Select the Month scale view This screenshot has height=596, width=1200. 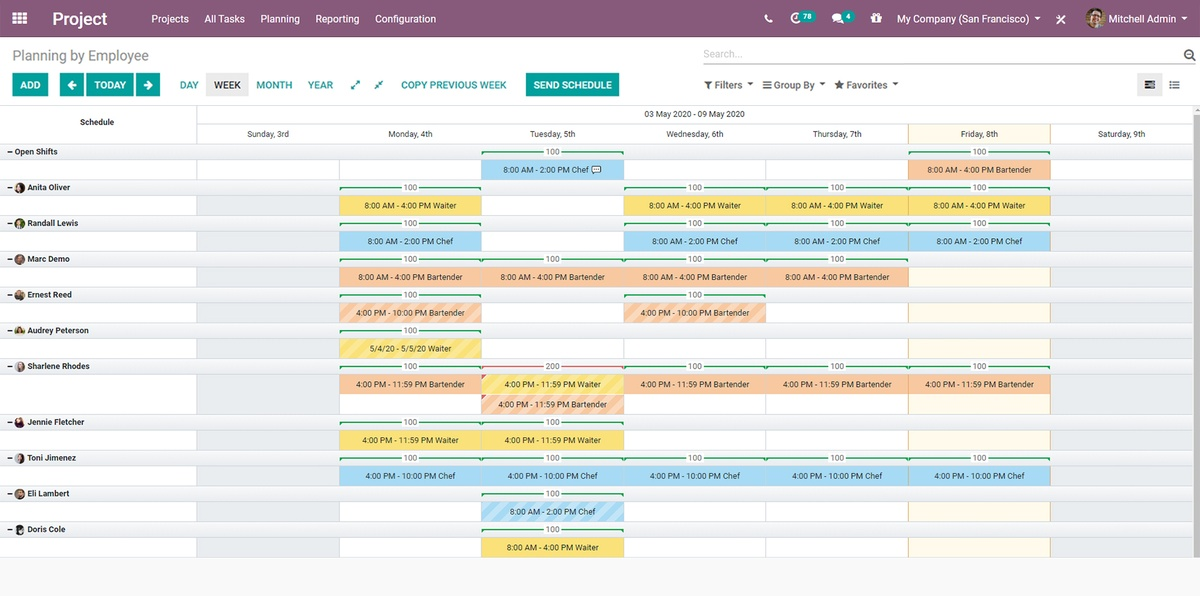[x=274, y=85]
